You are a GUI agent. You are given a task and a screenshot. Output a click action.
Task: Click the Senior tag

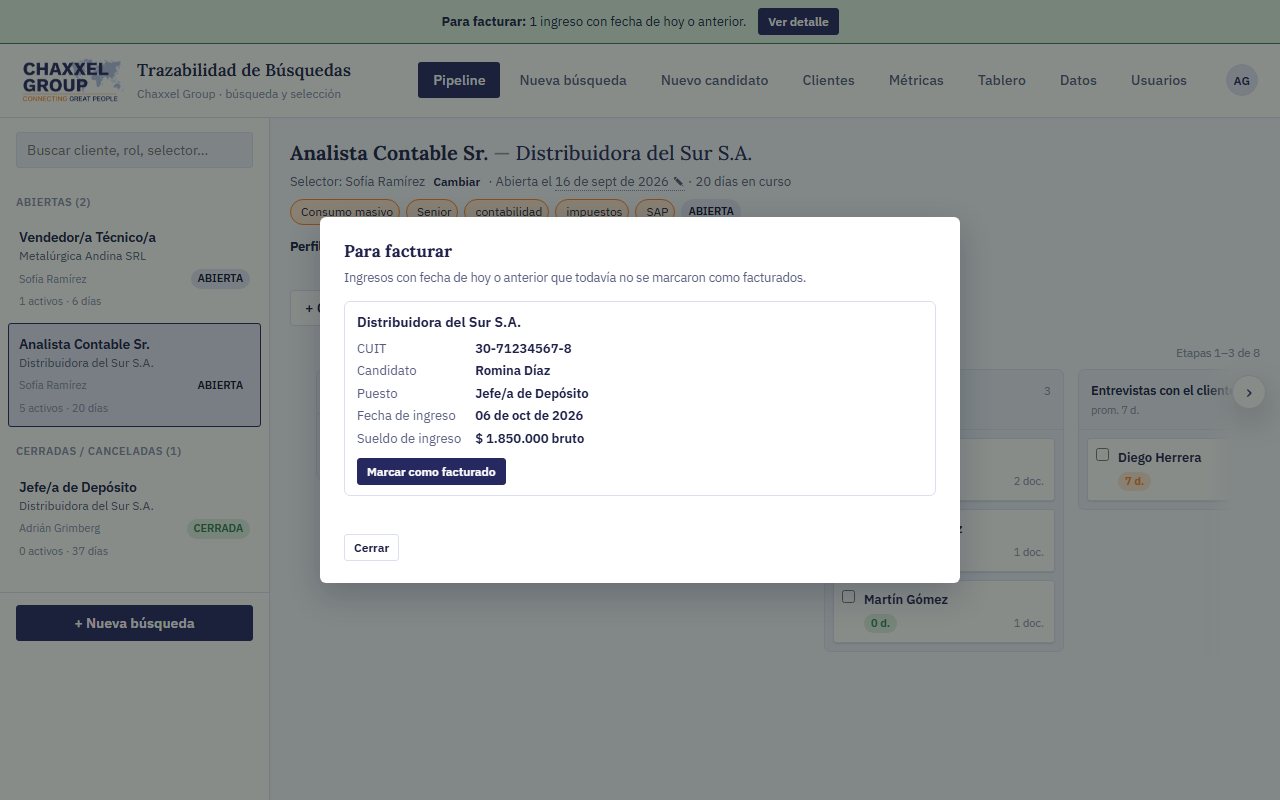434,212
